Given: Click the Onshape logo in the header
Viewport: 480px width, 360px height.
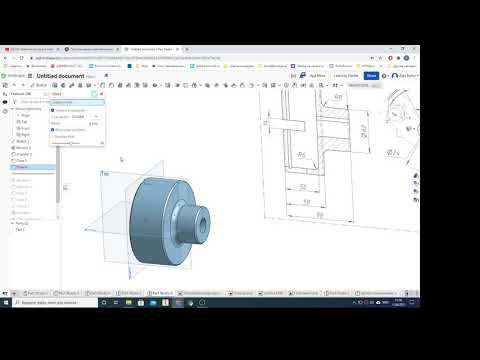Looking at the screenshot, I should coord(13,76).
